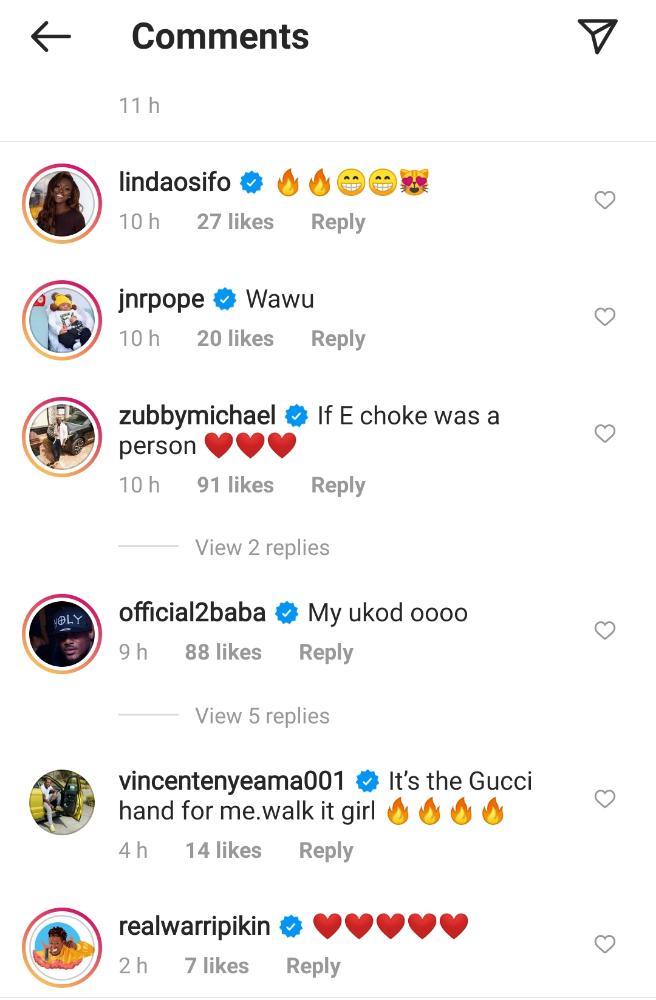The image size is (656, 1000).
Task: Open zubbymichael's profile avatar
Action: (x=62, y=435)
